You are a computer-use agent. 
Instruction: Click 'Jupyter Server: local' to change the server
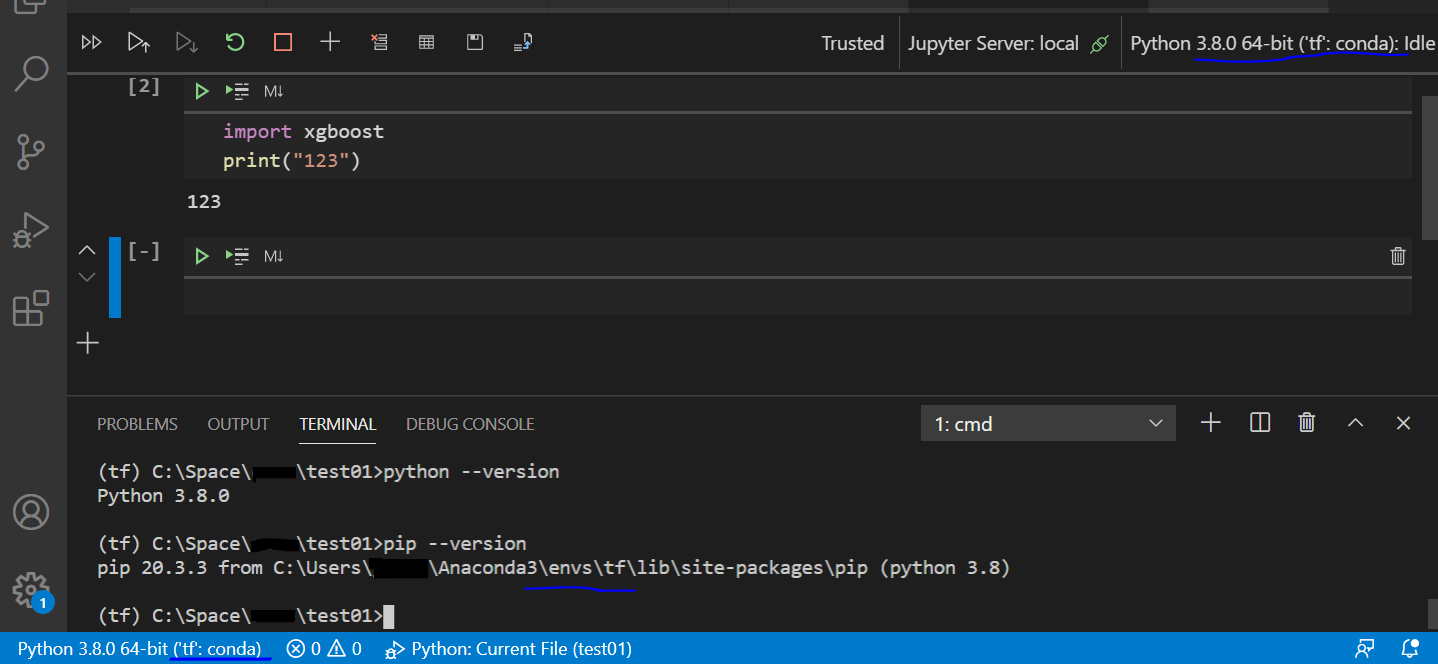coord(1008,43)
